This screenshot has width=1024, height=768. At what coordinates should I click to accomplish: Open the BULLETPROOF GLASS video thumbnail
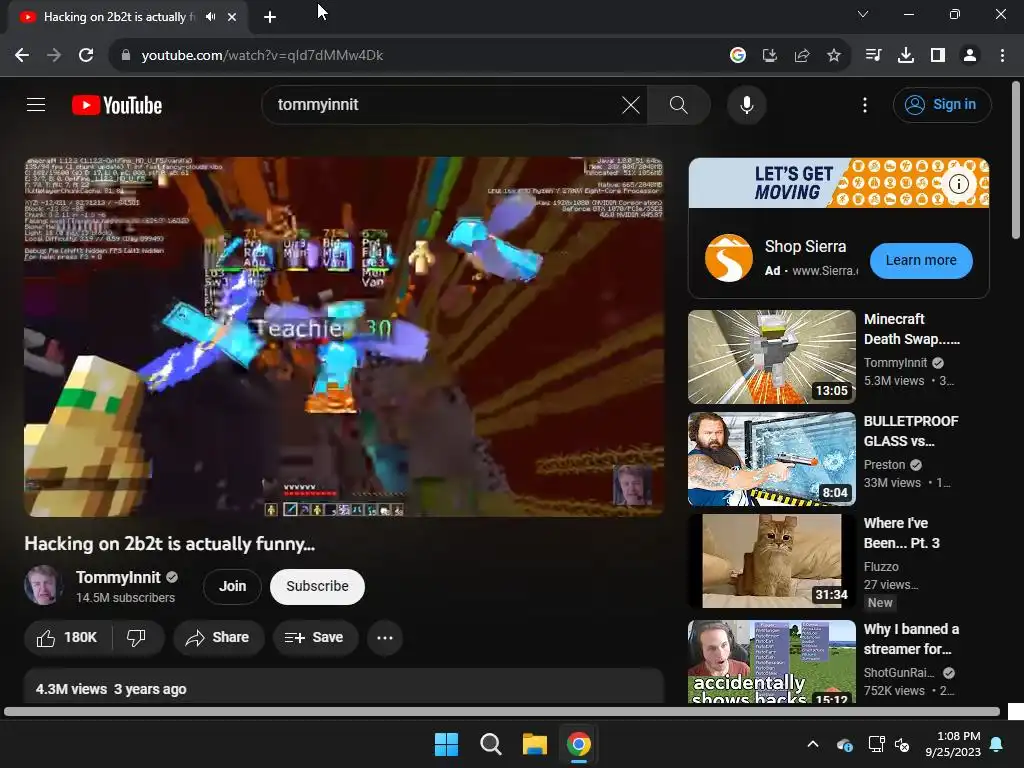point(771,459)
